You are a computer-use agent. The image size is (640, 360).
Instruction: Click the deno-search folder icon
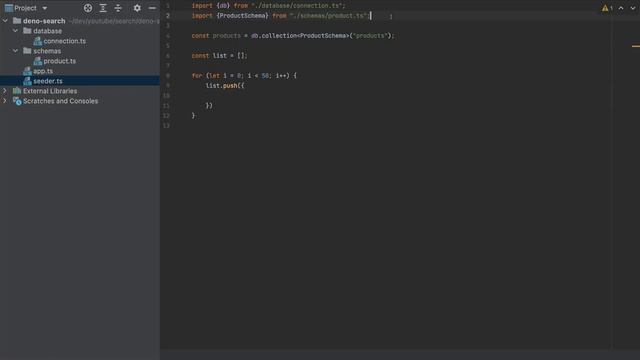pyautogui.click(x=17, y=20)
